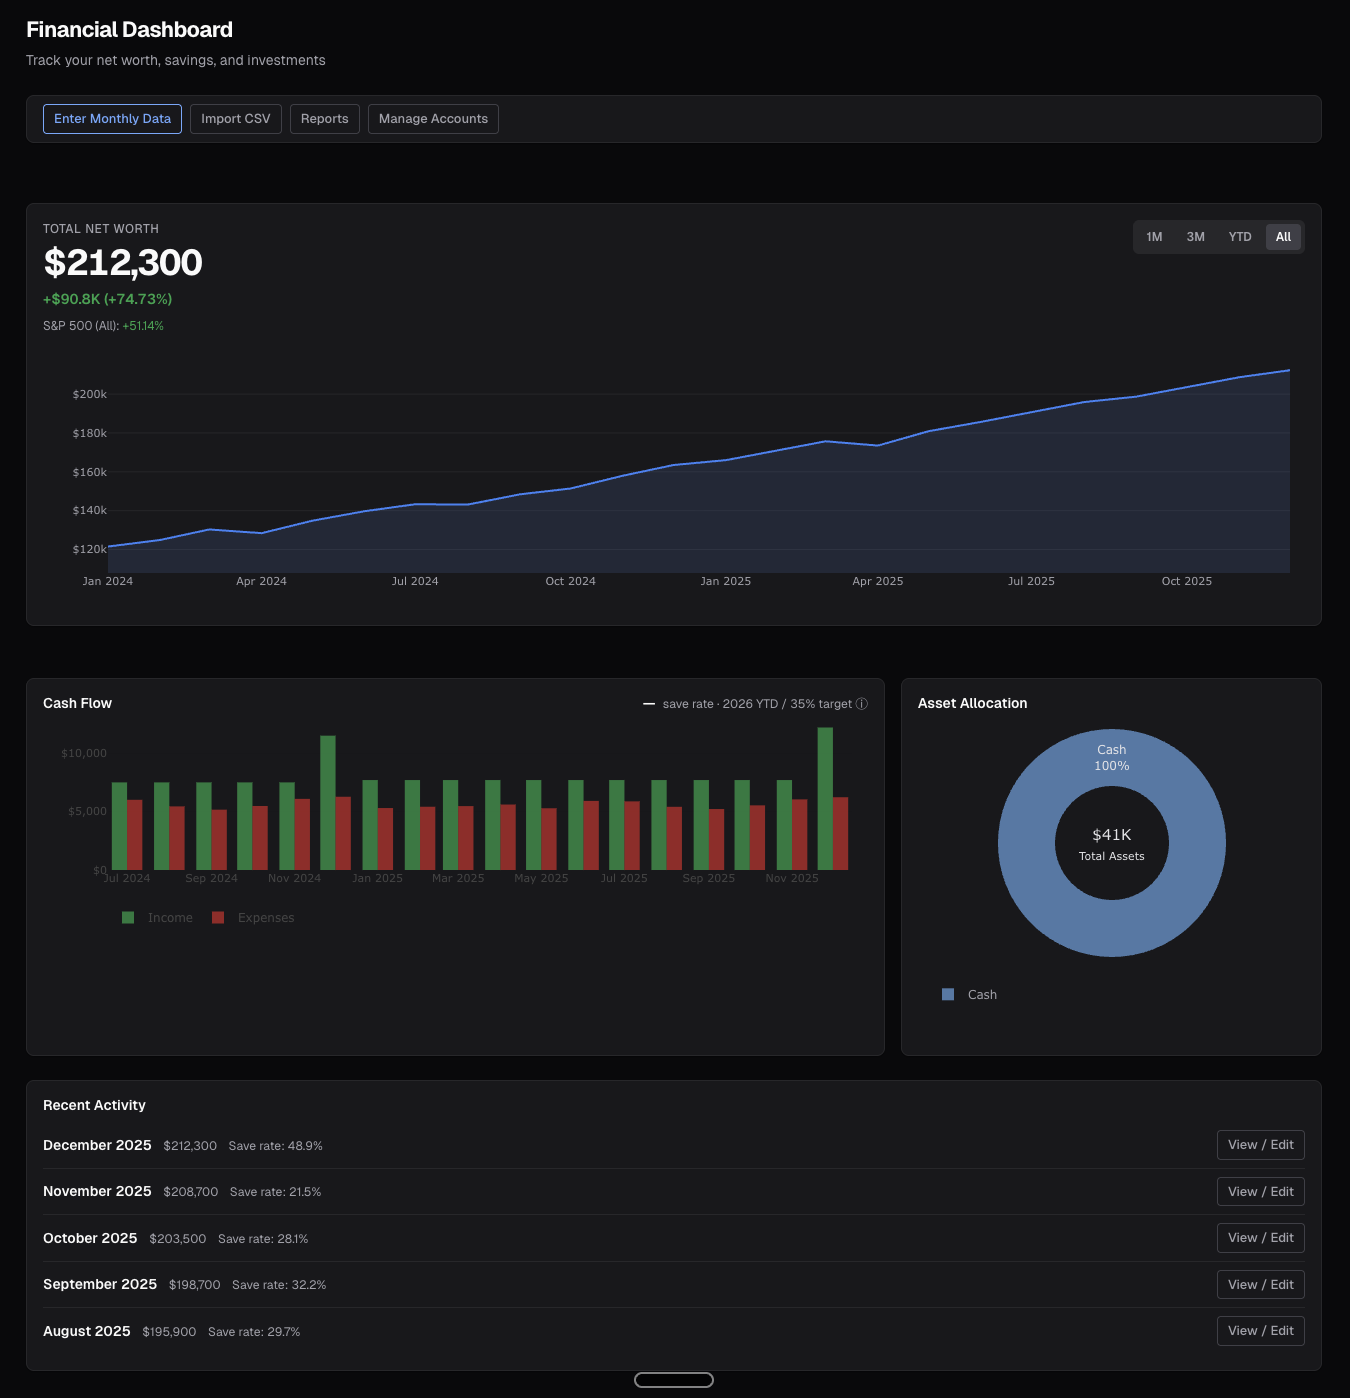Screen dimensions: 1350x1398
Task: Click the red Expenses legend swatch
Action: pos(218,918)
